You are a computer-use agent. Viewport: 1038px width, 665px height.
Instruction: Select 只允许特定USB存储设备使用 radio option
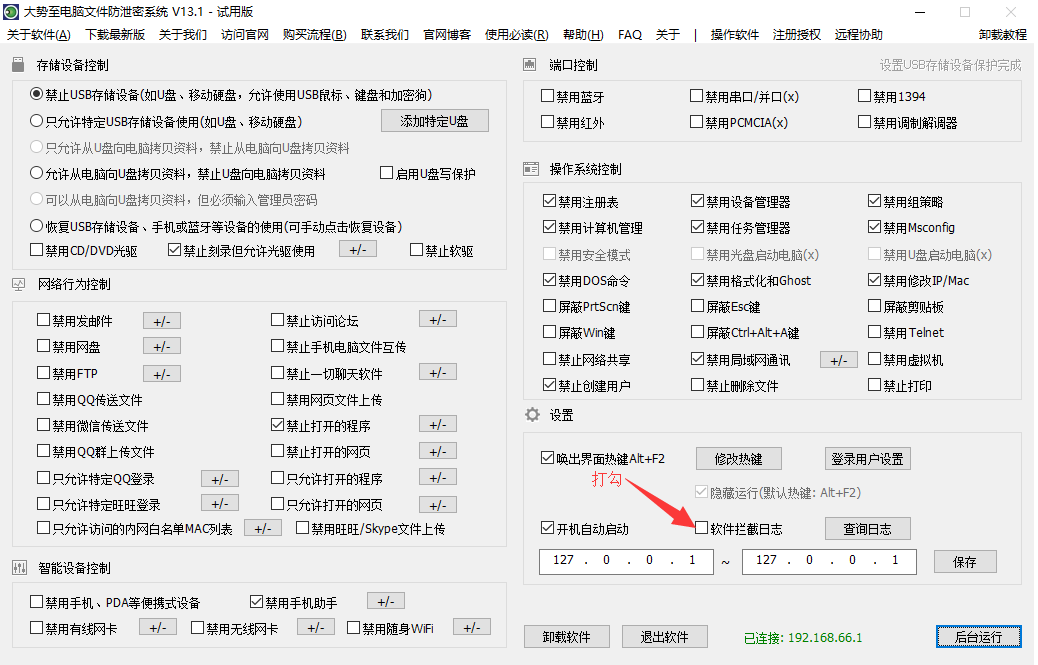(x=37, y=121)
